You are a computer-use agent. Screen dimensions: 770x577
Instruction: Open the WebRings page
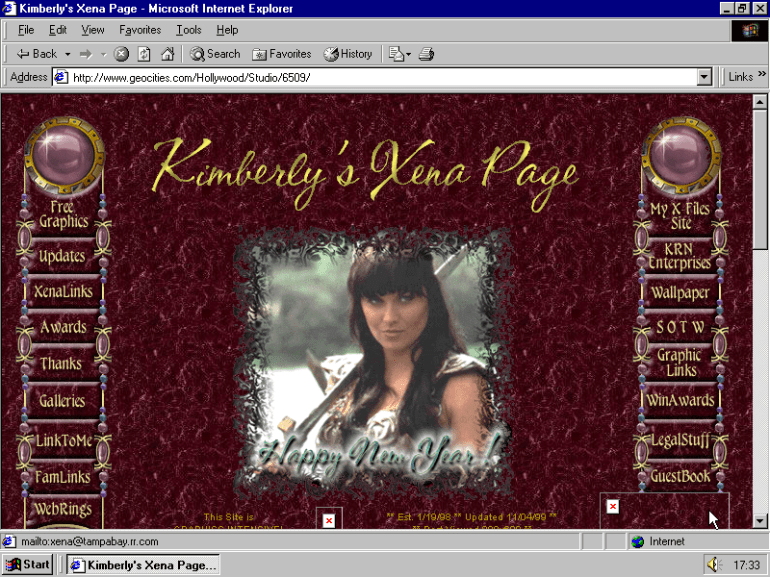(x=63, y=509)
